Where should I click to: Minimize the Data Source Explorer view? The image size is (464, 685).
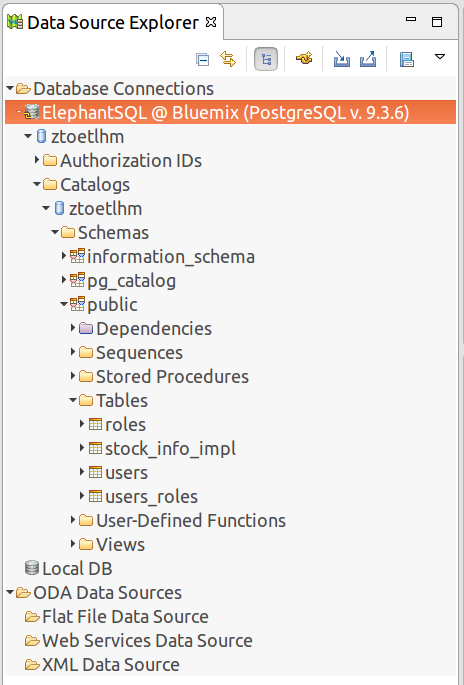click(411, 19)
